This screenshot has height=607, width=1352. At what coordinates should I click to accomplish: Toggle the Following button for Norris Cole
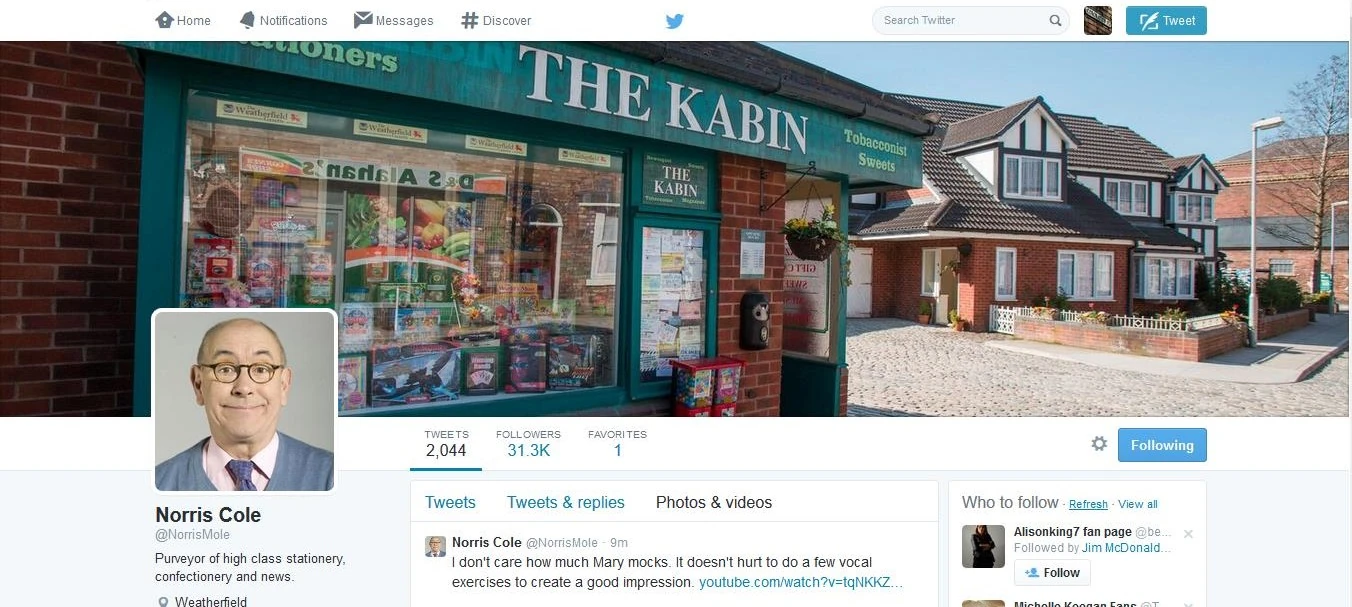(x=1162, y=445)
